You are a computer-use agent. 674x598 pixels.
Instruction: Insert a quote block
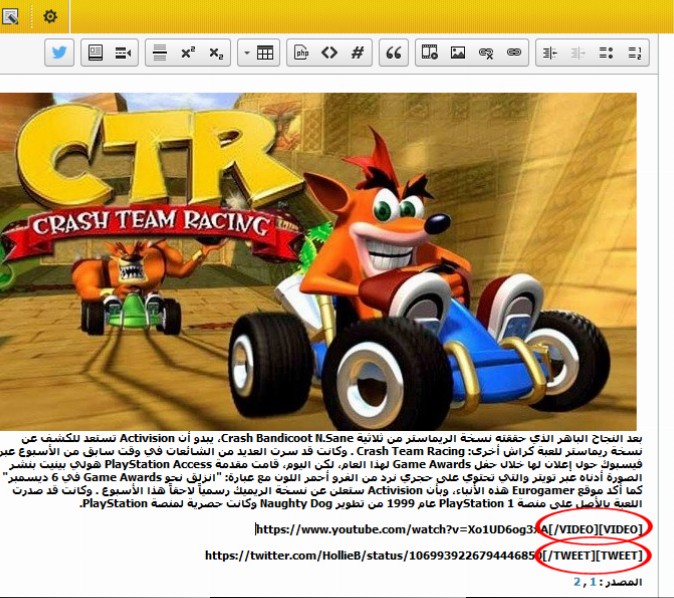click(394, 53)
